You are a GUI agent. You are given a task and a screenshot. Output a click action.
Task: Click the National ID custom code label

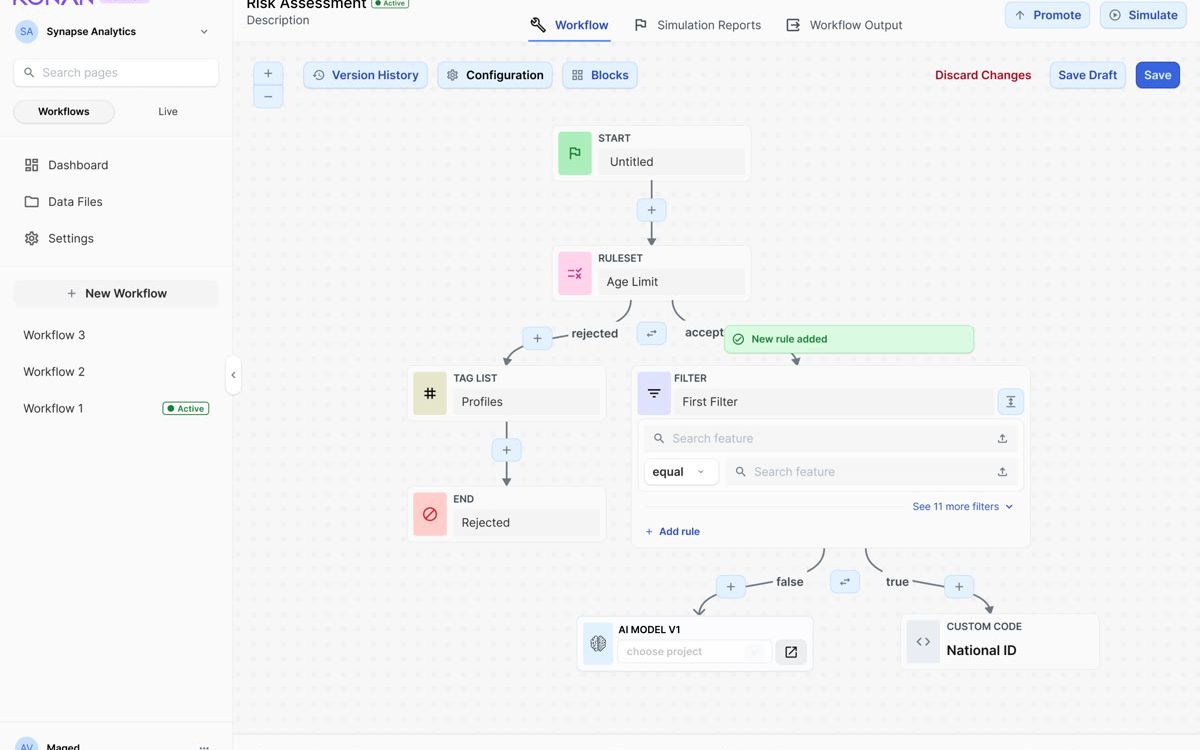coord(982,650)
